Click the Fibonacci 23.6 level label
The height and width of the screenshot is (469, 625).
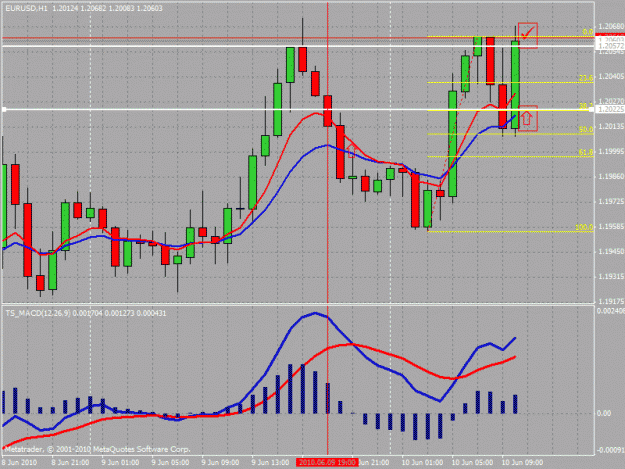[586, 78]
